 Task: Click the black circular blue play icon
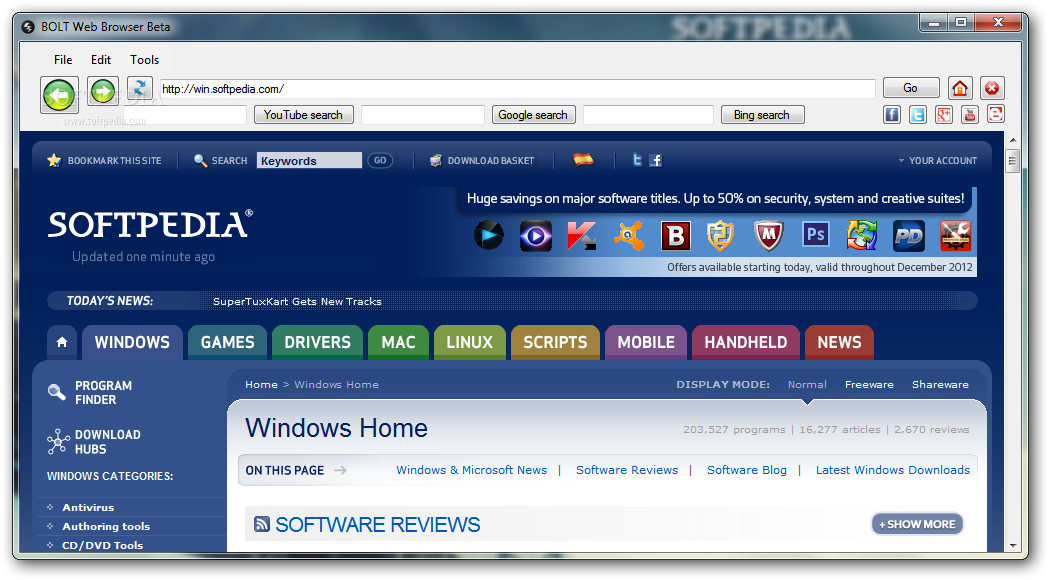(488, 235)
